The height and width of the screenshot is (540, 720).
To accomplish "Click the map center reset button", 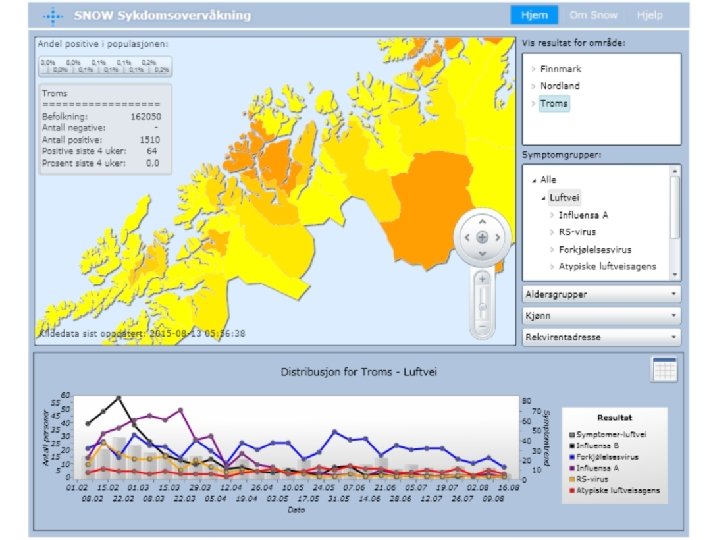I will tap(482, 237).
